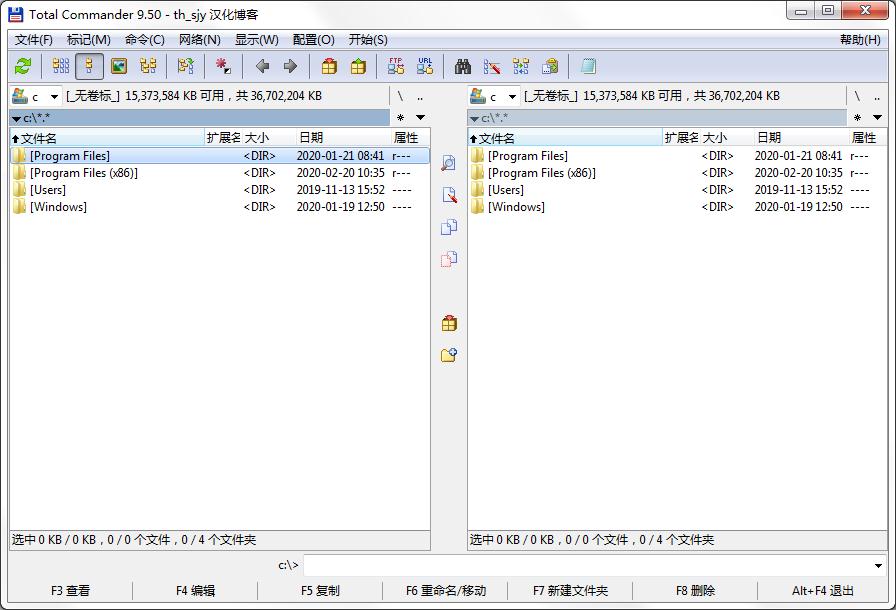Expand left panel directory history arrow
Image resolution: width=896 pixels, height=610 pixels.
pyautogui.click(x=421, y=118)
